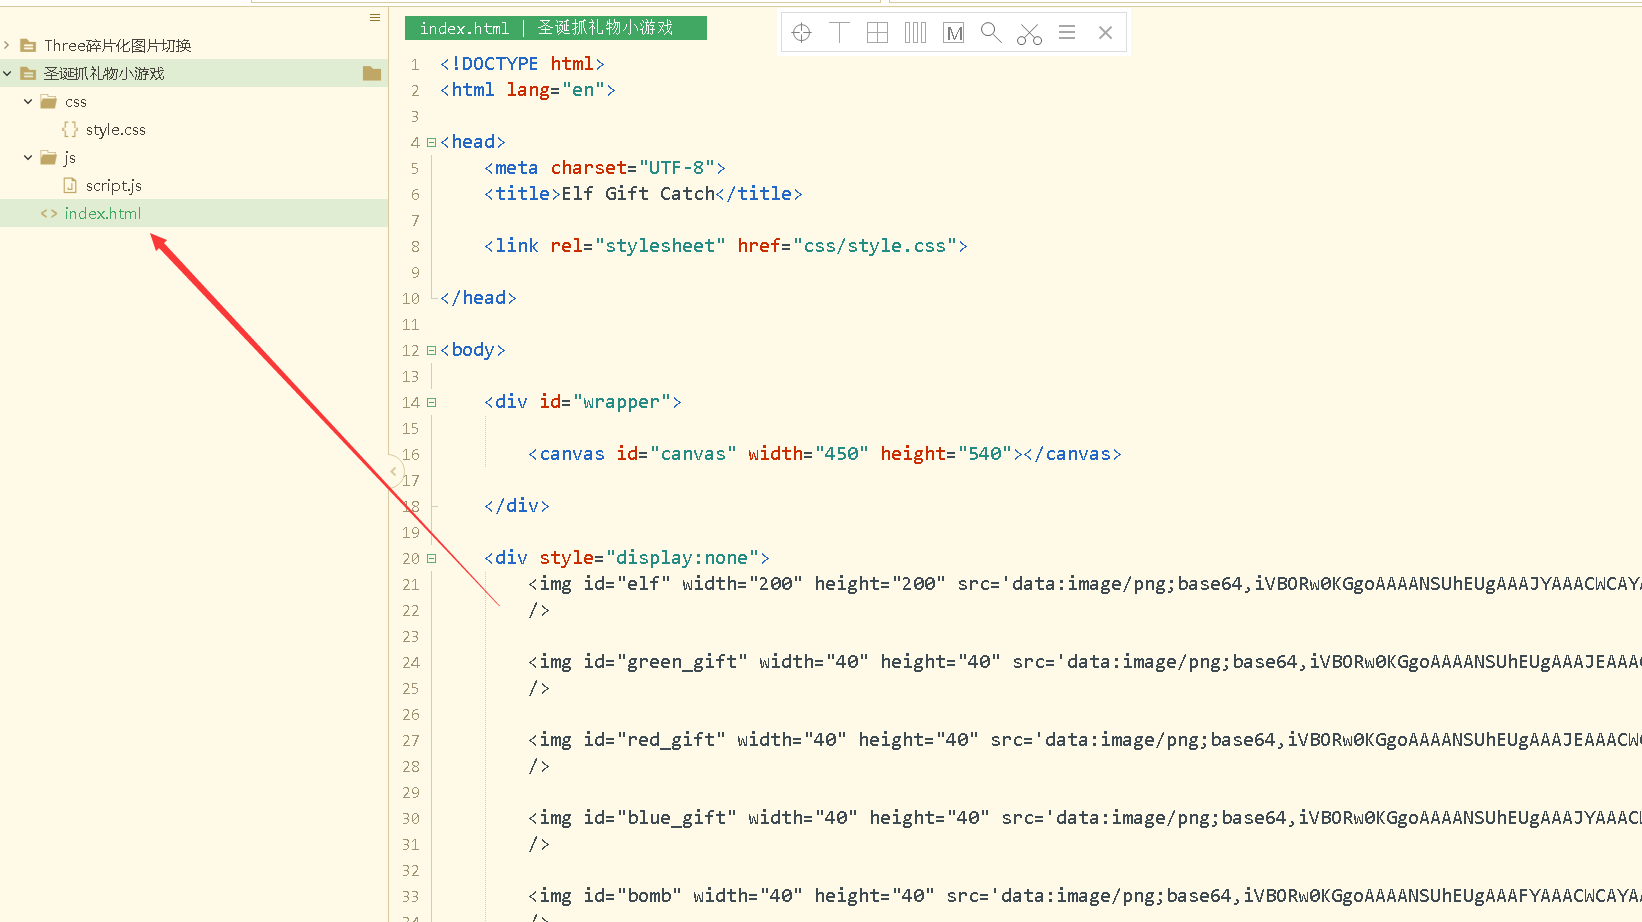Click the title text Elf Gift Catch
This screenshot has width=1642, height=922.
click(x=638, y=193)
